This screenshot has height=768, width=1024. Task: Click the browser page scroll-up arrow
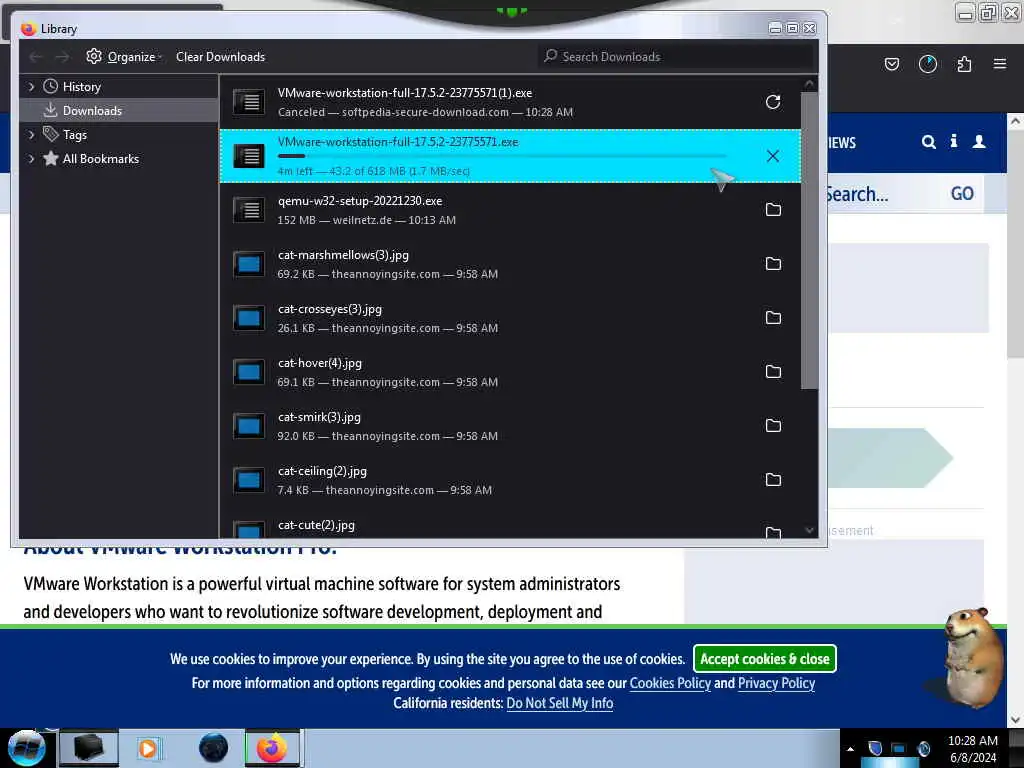pyautogui.click(x=1015, y=121)
